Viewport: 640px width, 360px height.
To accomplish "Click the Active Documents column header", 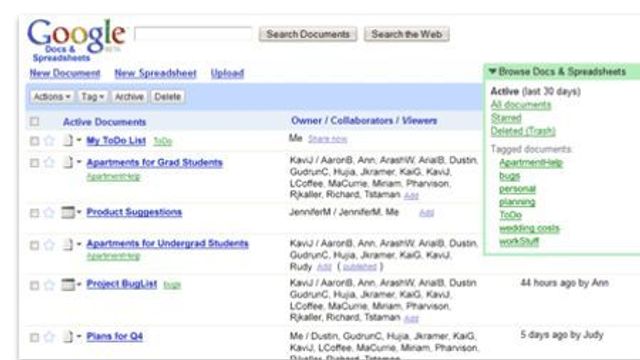I will click(x=104, y=122).
